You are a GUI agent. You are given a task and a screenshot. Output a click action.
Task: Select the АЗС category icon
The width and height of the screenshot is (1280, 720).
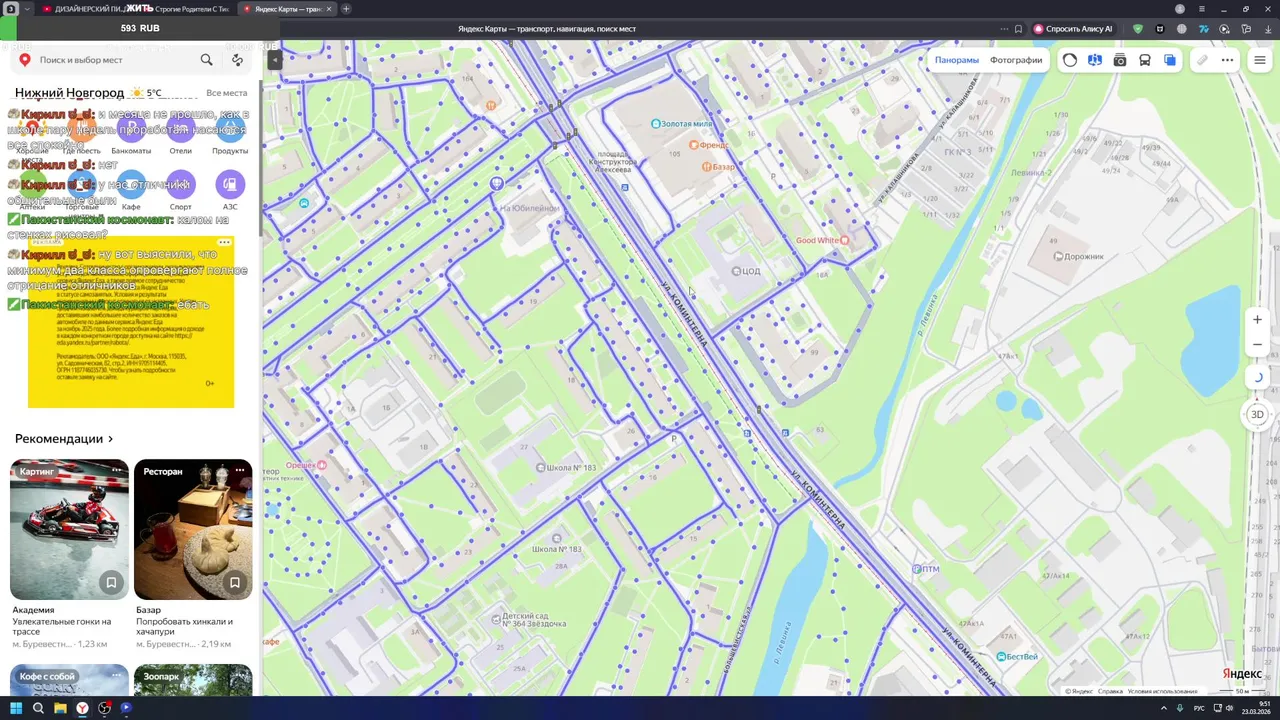point(230,184)
